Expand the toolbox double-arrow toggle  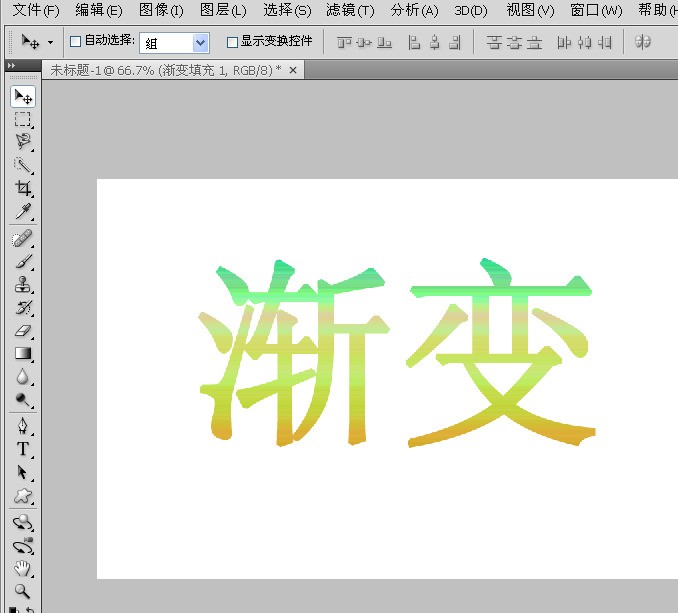click(x=12, y=65)
